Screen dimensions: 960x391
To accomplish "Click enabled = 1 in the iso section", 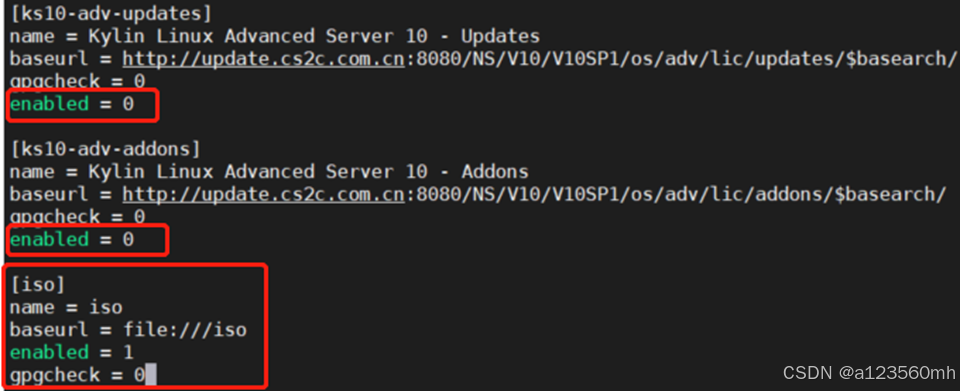I will point(72,352).
